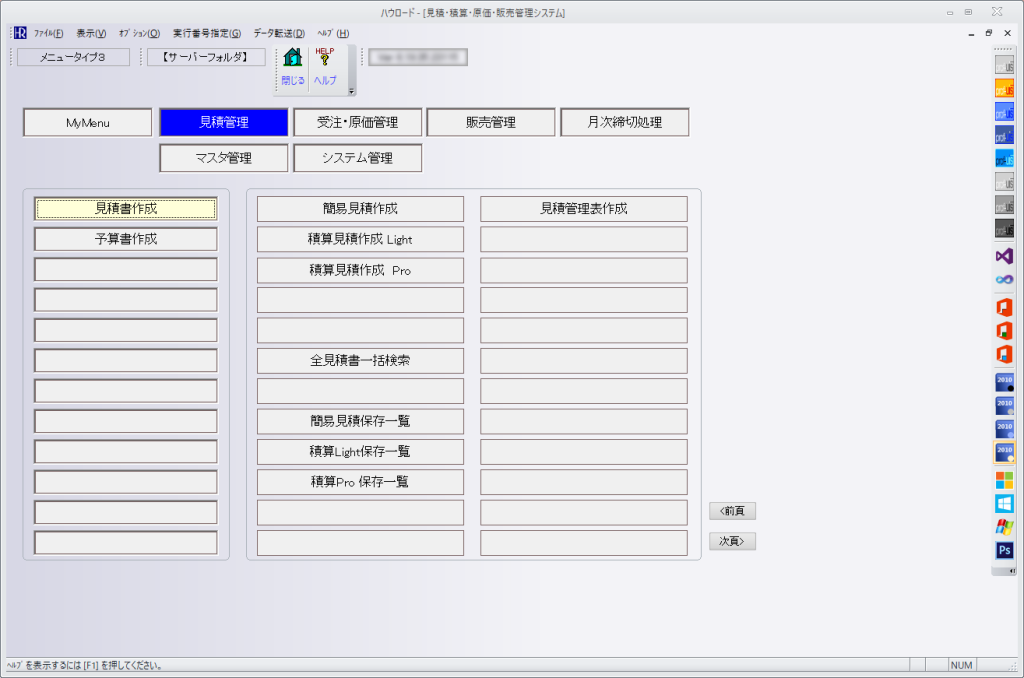Image resolution: width=1024 pixels, height=678 pixels.
Task: Click the 閉じる house icon in toolbar
Action: [x=292, y=59]
